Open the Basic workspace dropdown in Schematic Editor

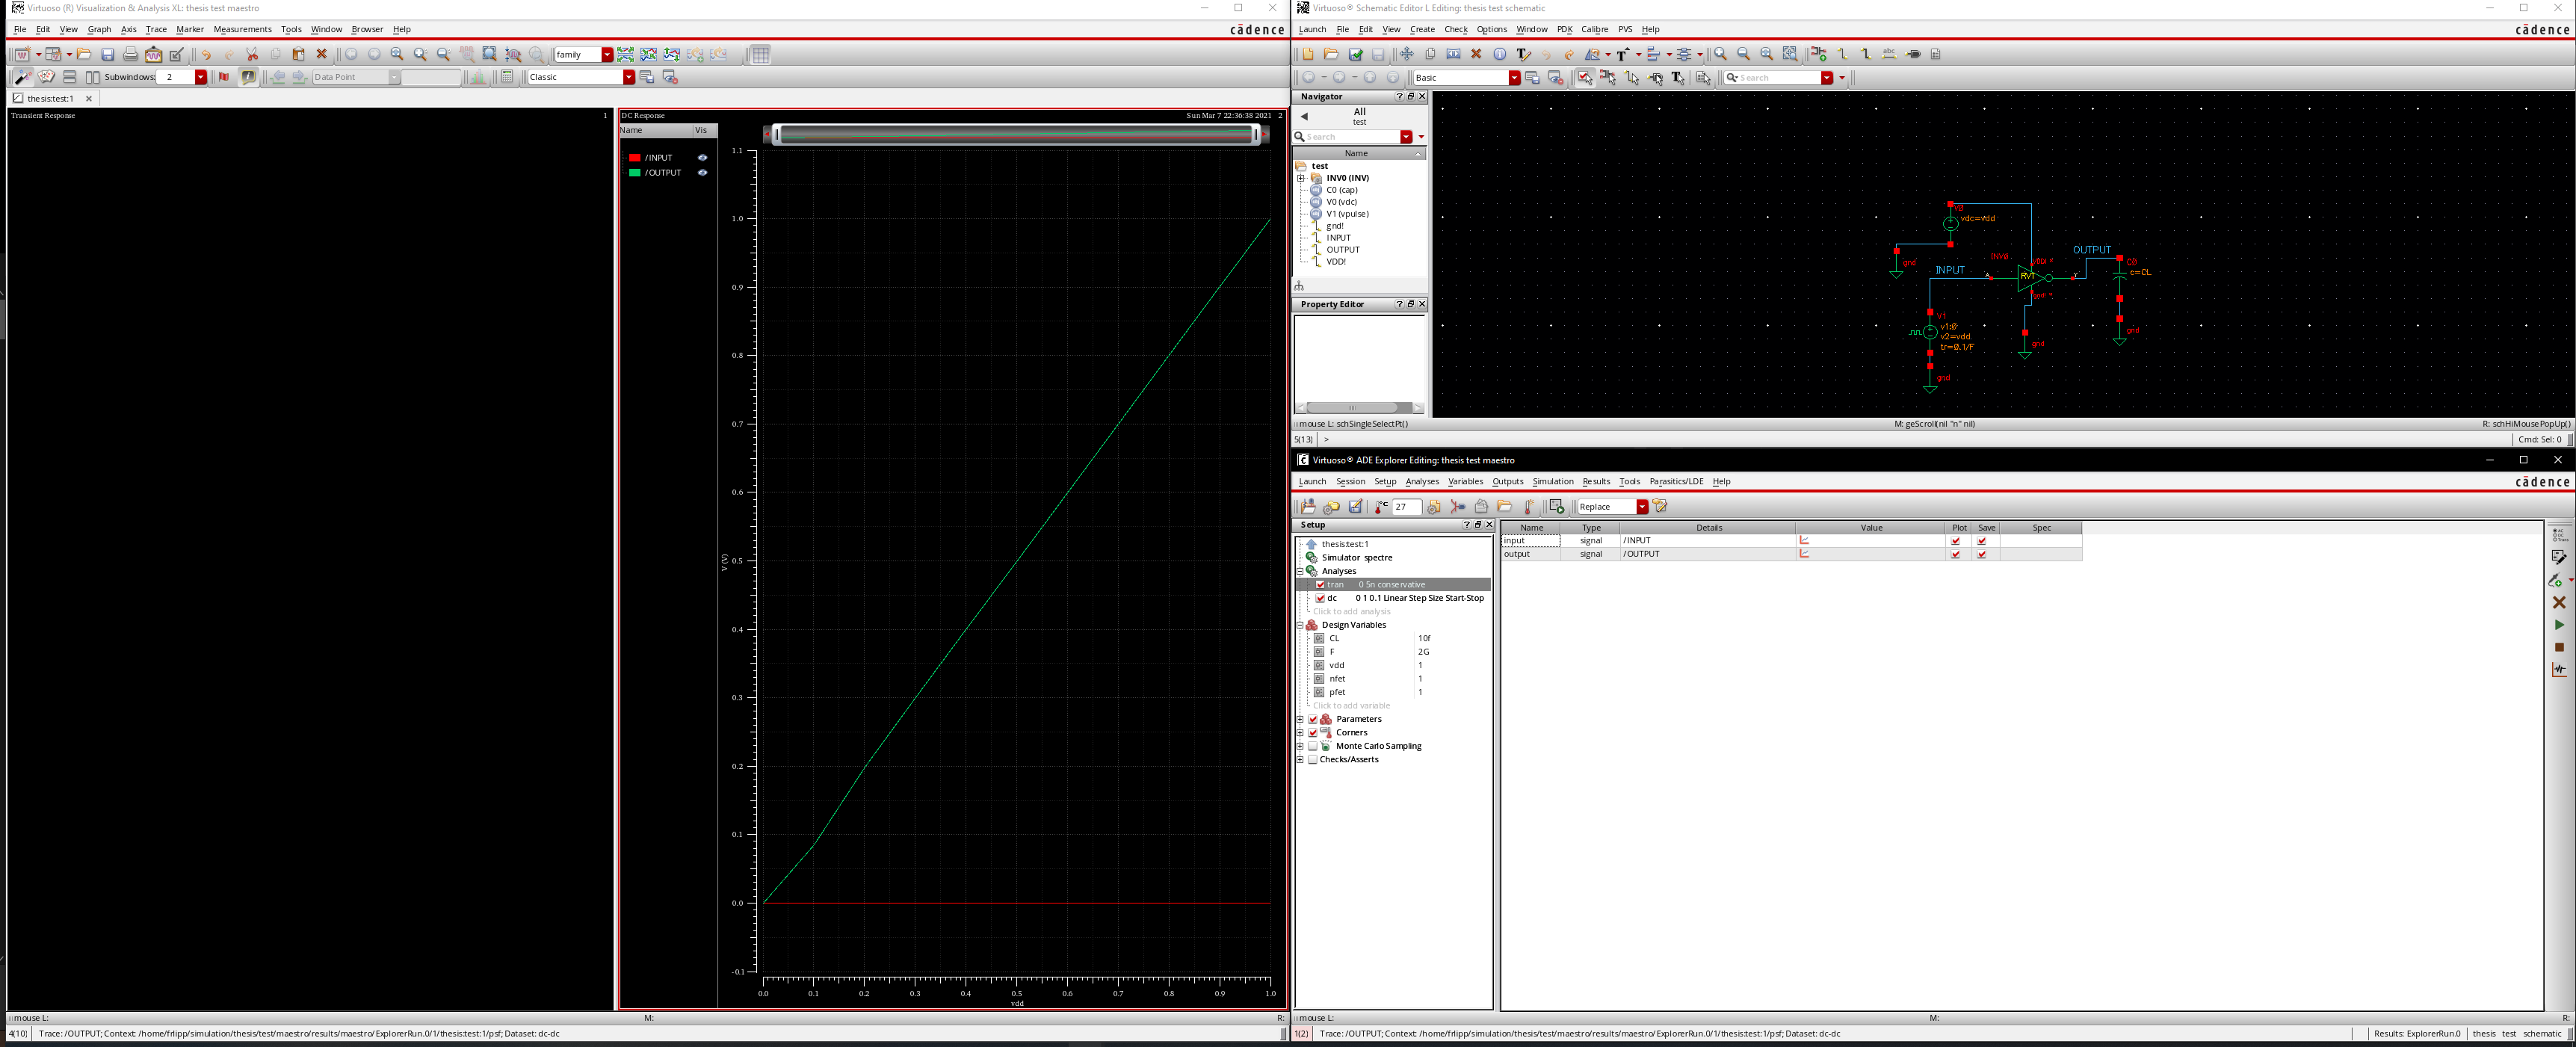tap(1514, 78)
